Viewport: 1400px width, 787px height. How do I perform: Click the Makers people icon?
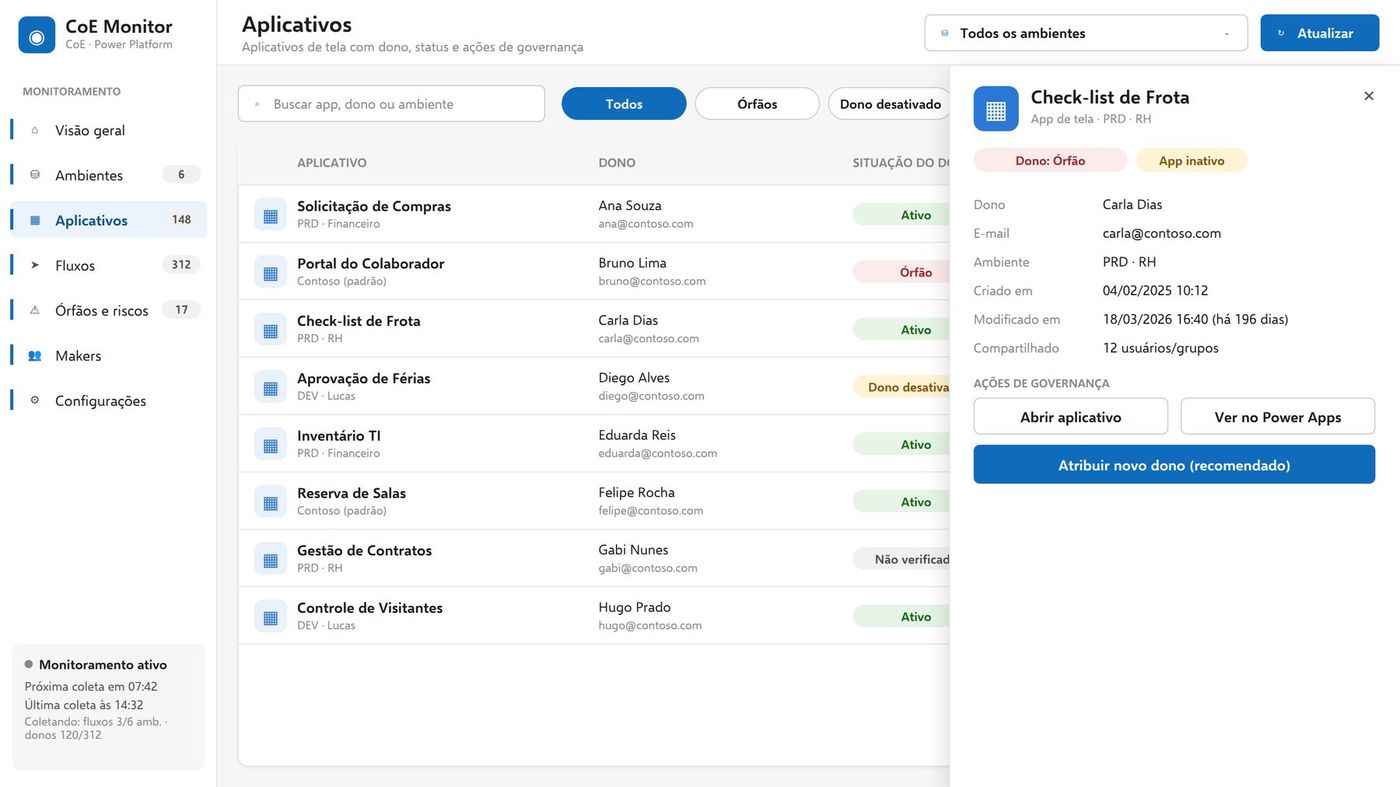[x=35, y=355]
